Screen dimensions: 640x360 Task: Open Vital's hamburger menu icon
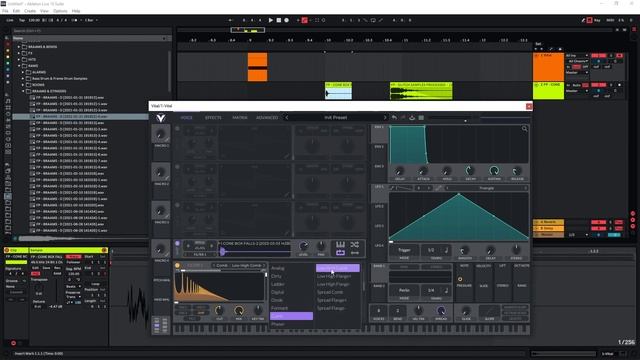pos(421,118)
